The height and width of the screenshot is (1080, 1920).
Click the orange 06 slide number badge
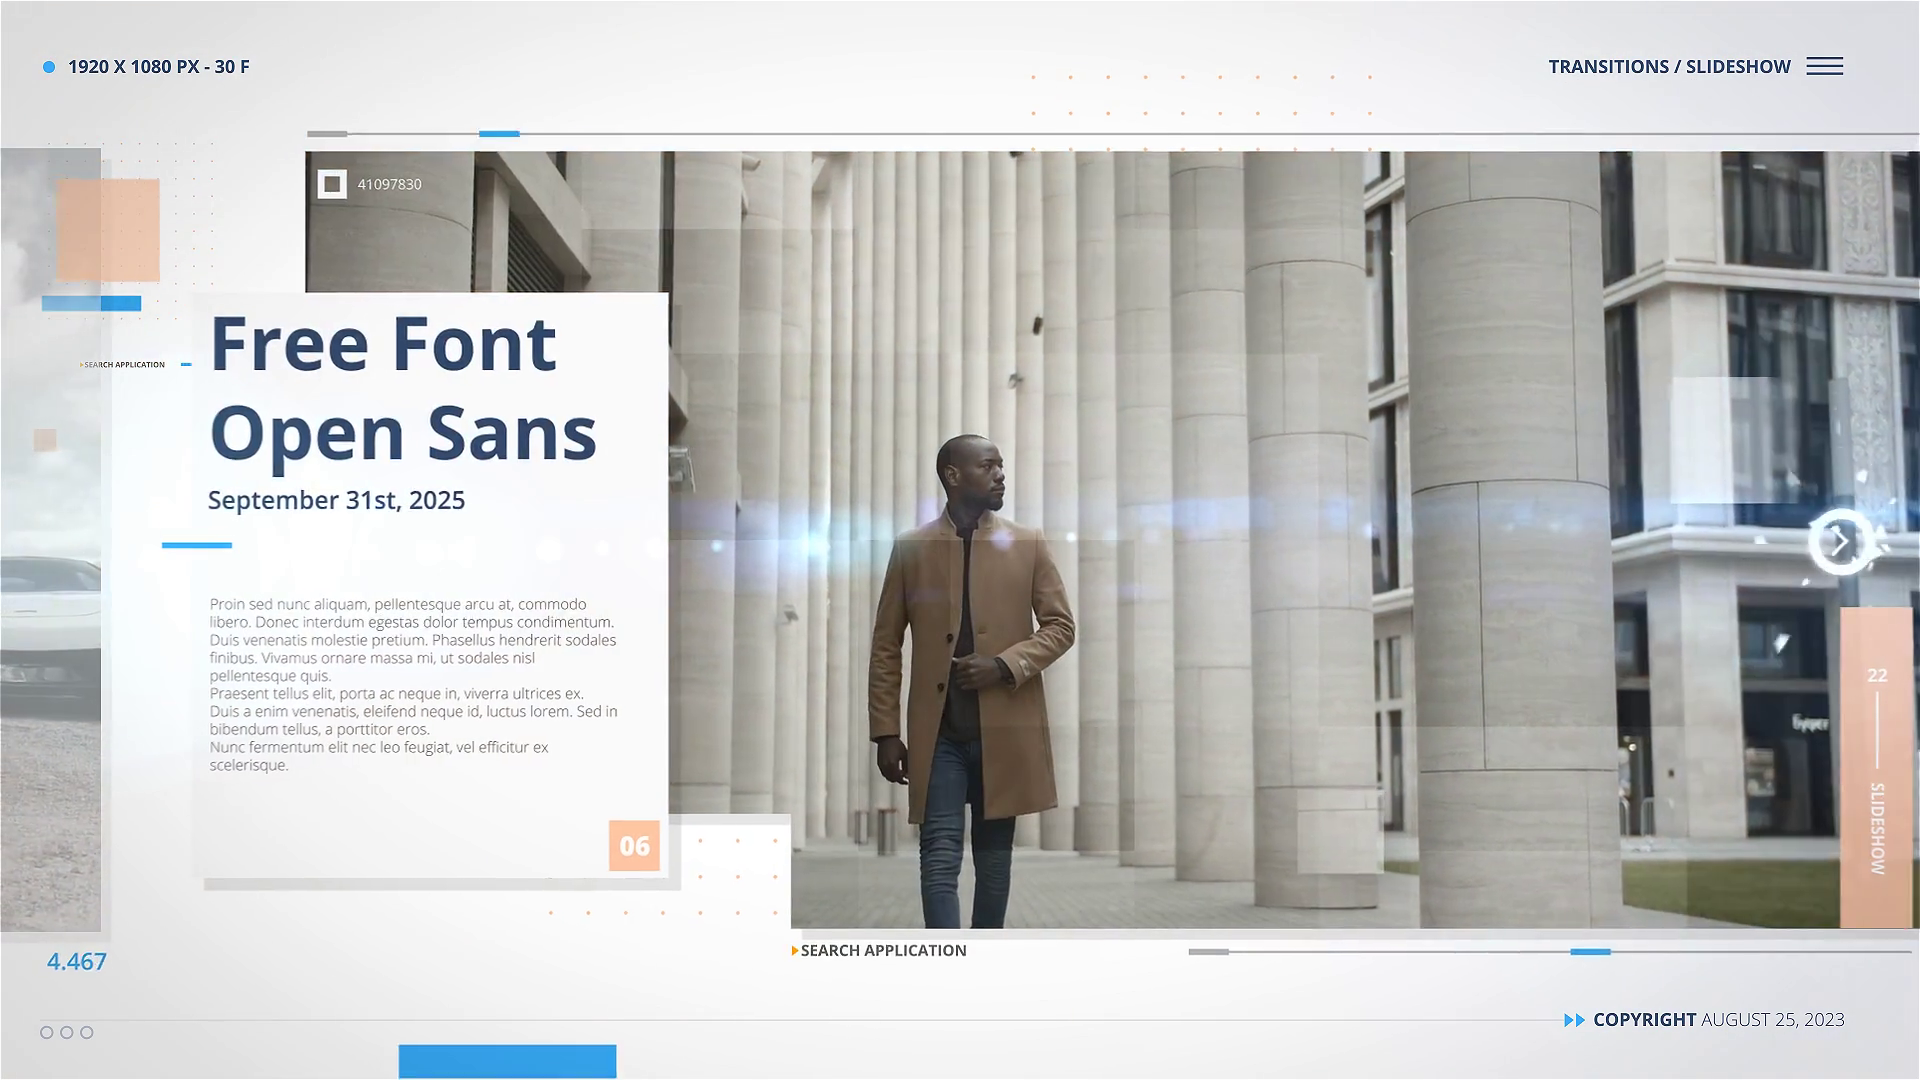(634, 846)
